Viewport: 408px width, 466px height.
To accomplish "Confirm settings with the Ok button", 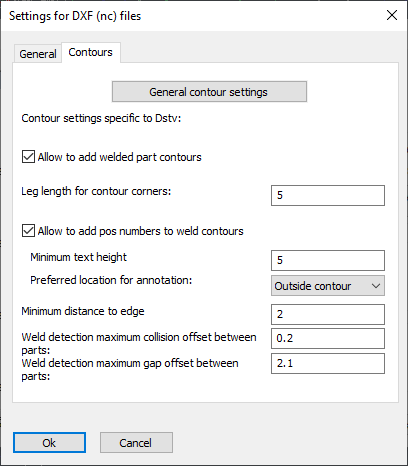I will point(49,443).
